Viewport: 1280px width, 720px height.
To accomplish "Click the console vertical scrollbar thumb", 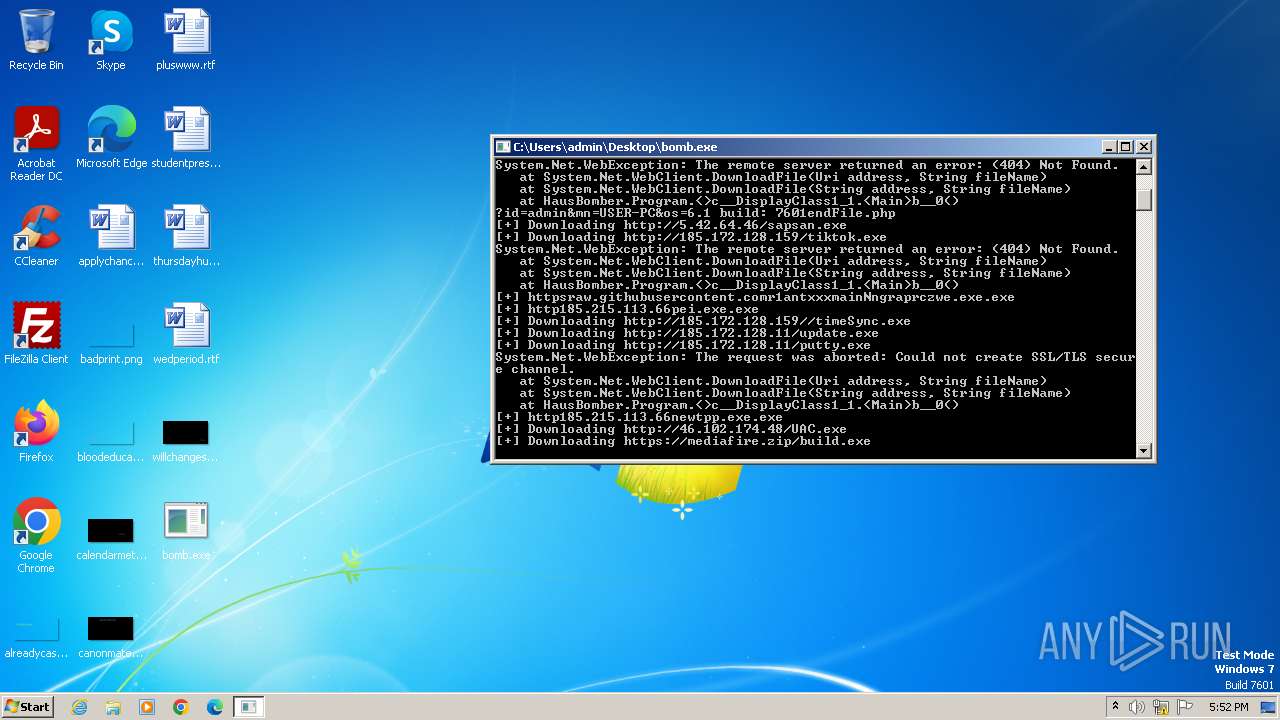I will pos(1144,200).
